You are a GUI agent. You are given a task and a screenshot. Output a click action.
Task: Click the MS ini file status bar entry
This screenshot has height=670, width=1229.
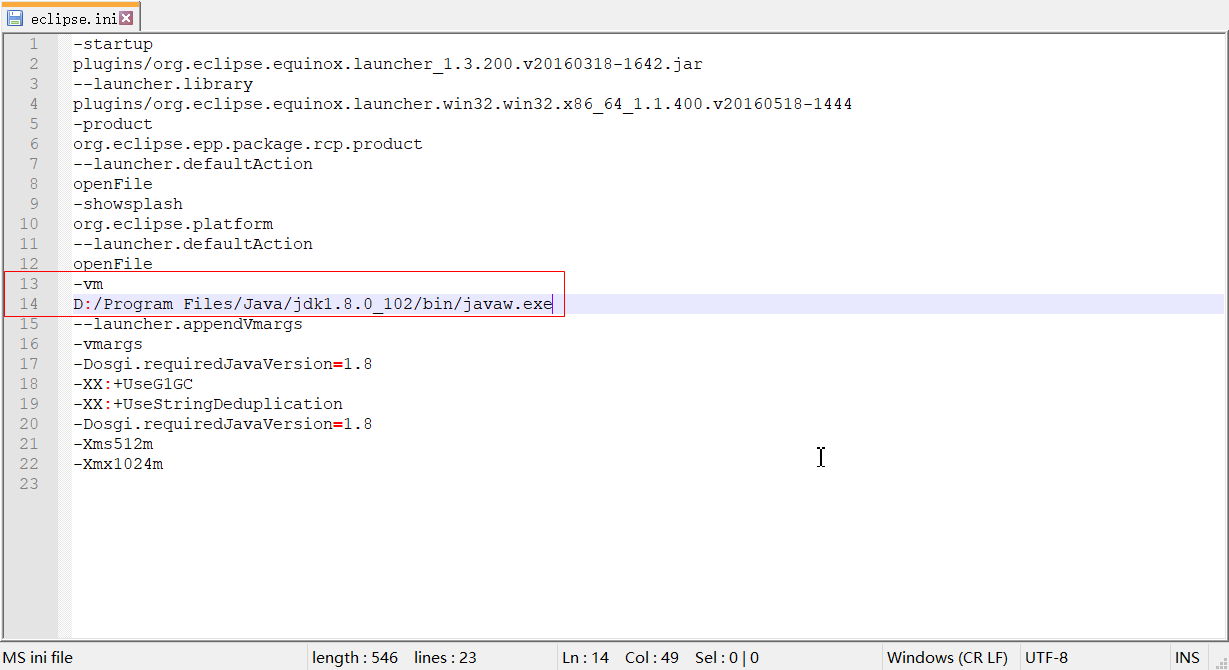point(37,658)
